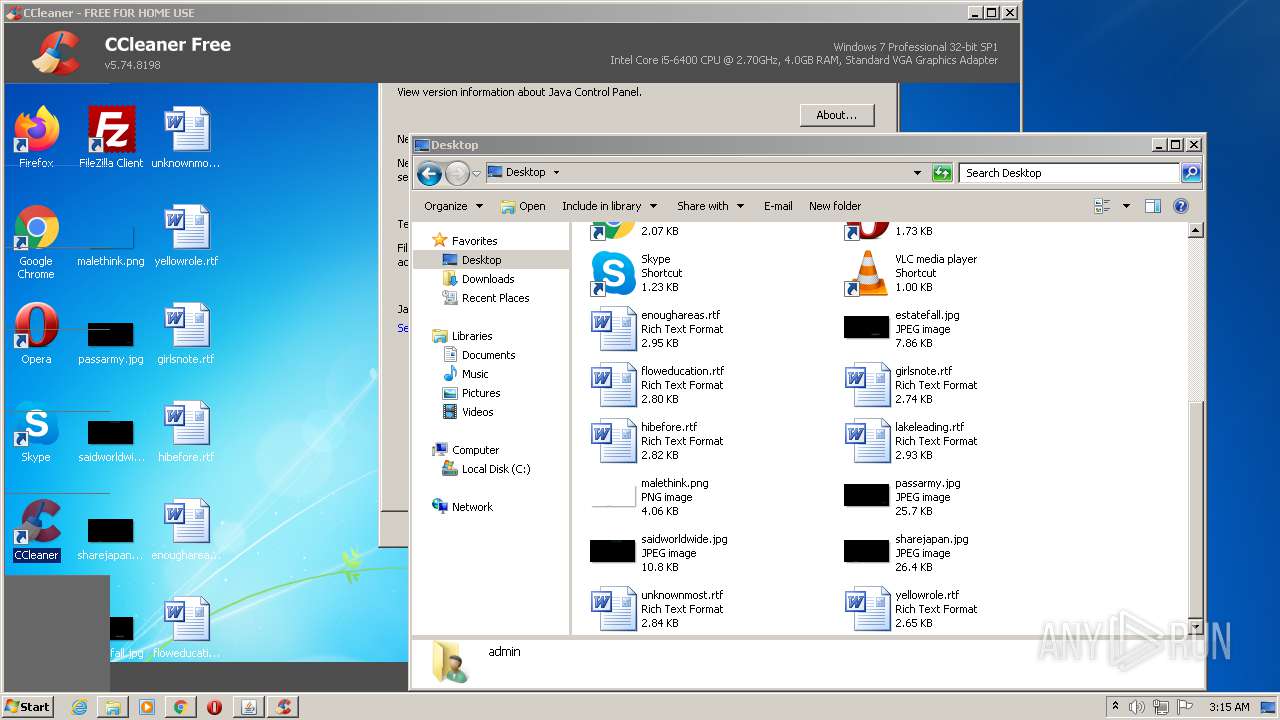Select the VLC media player shortcut
The image size is (1280, 720).
coord(912,273)
